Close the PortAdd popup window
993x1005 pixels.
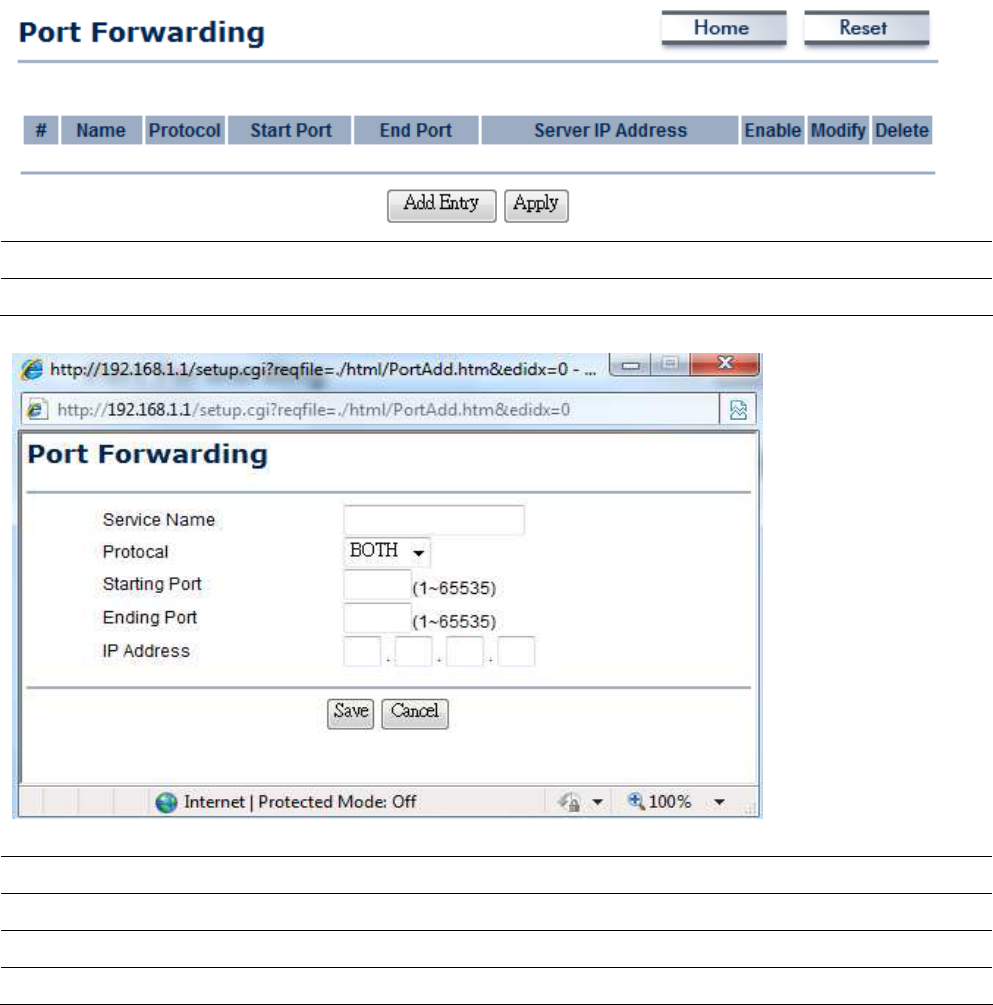[724, 364]
